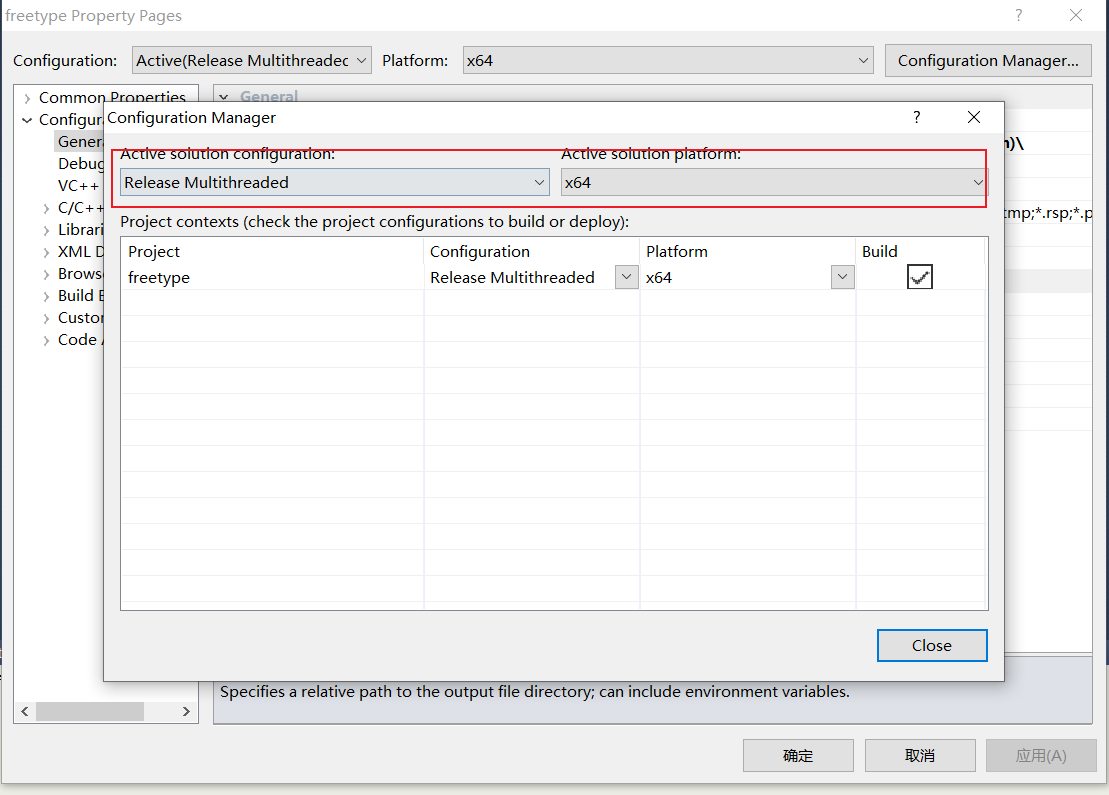
Task: Collapse the Configuration Properties tree node
Action: 27,120
